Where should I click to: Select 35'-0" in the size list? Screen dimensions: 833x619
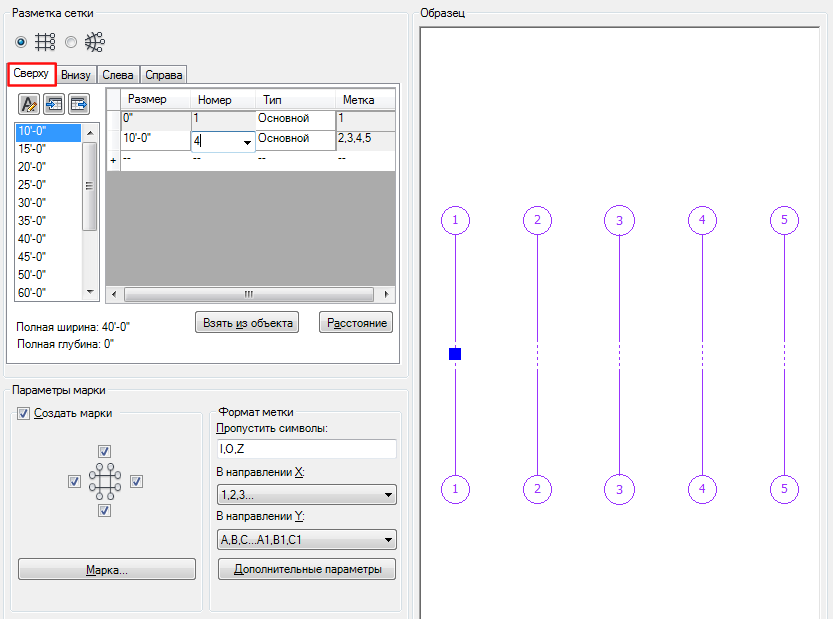48,221
